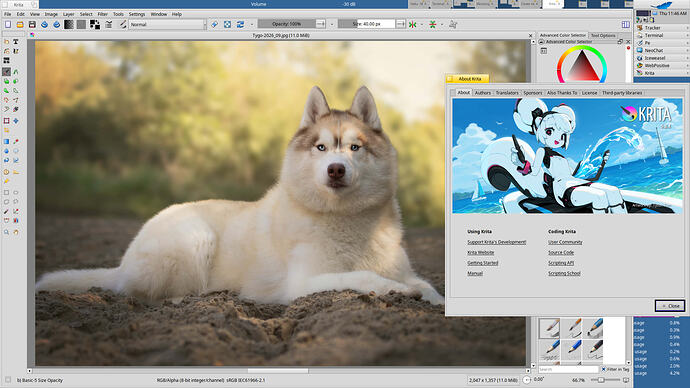Open the fill gradients toolbar button
Image resolution: width=690 pixels, height=388 pixels.
(x=69, y=24)
